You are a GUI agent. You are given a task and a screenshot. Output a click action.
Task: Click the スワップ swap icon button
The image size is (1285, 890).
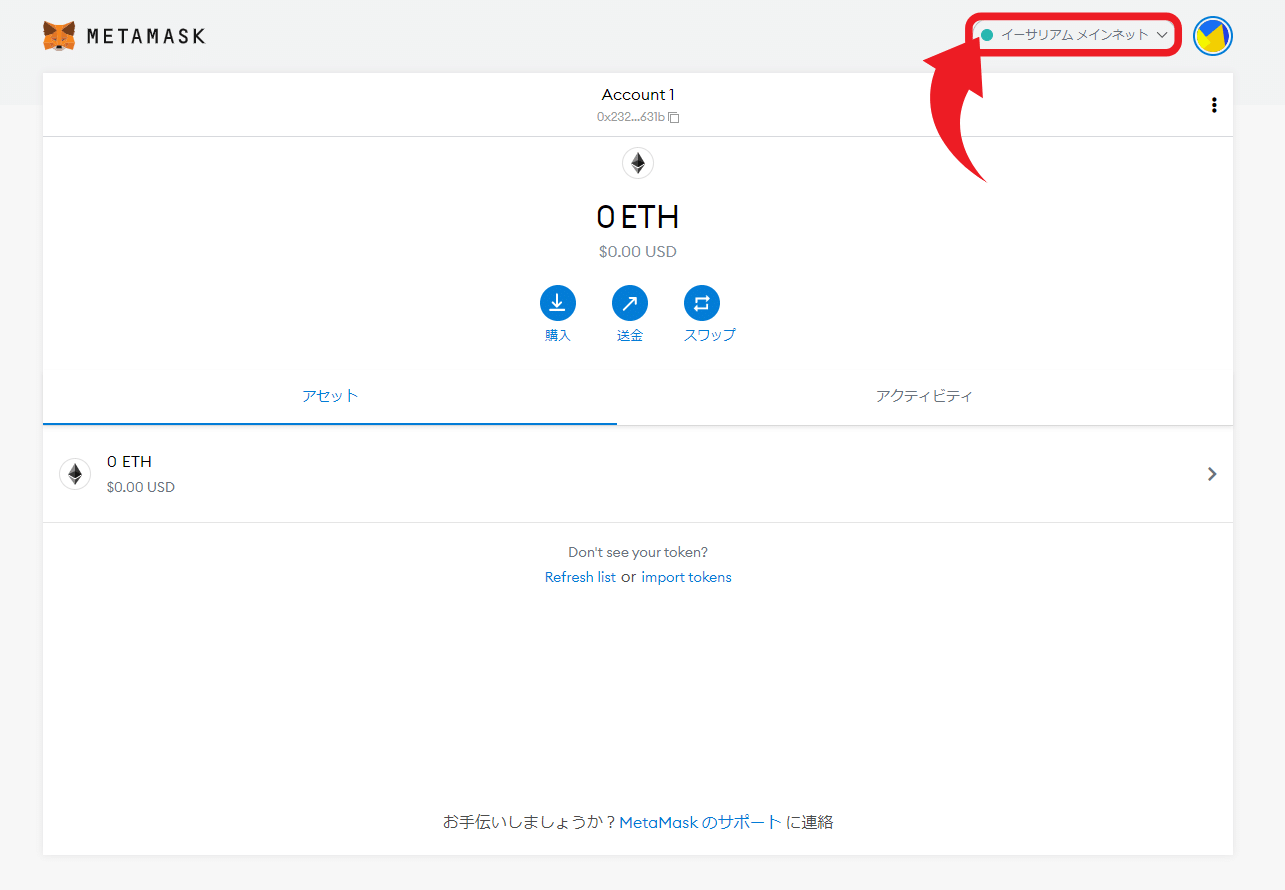coord(702,303)
